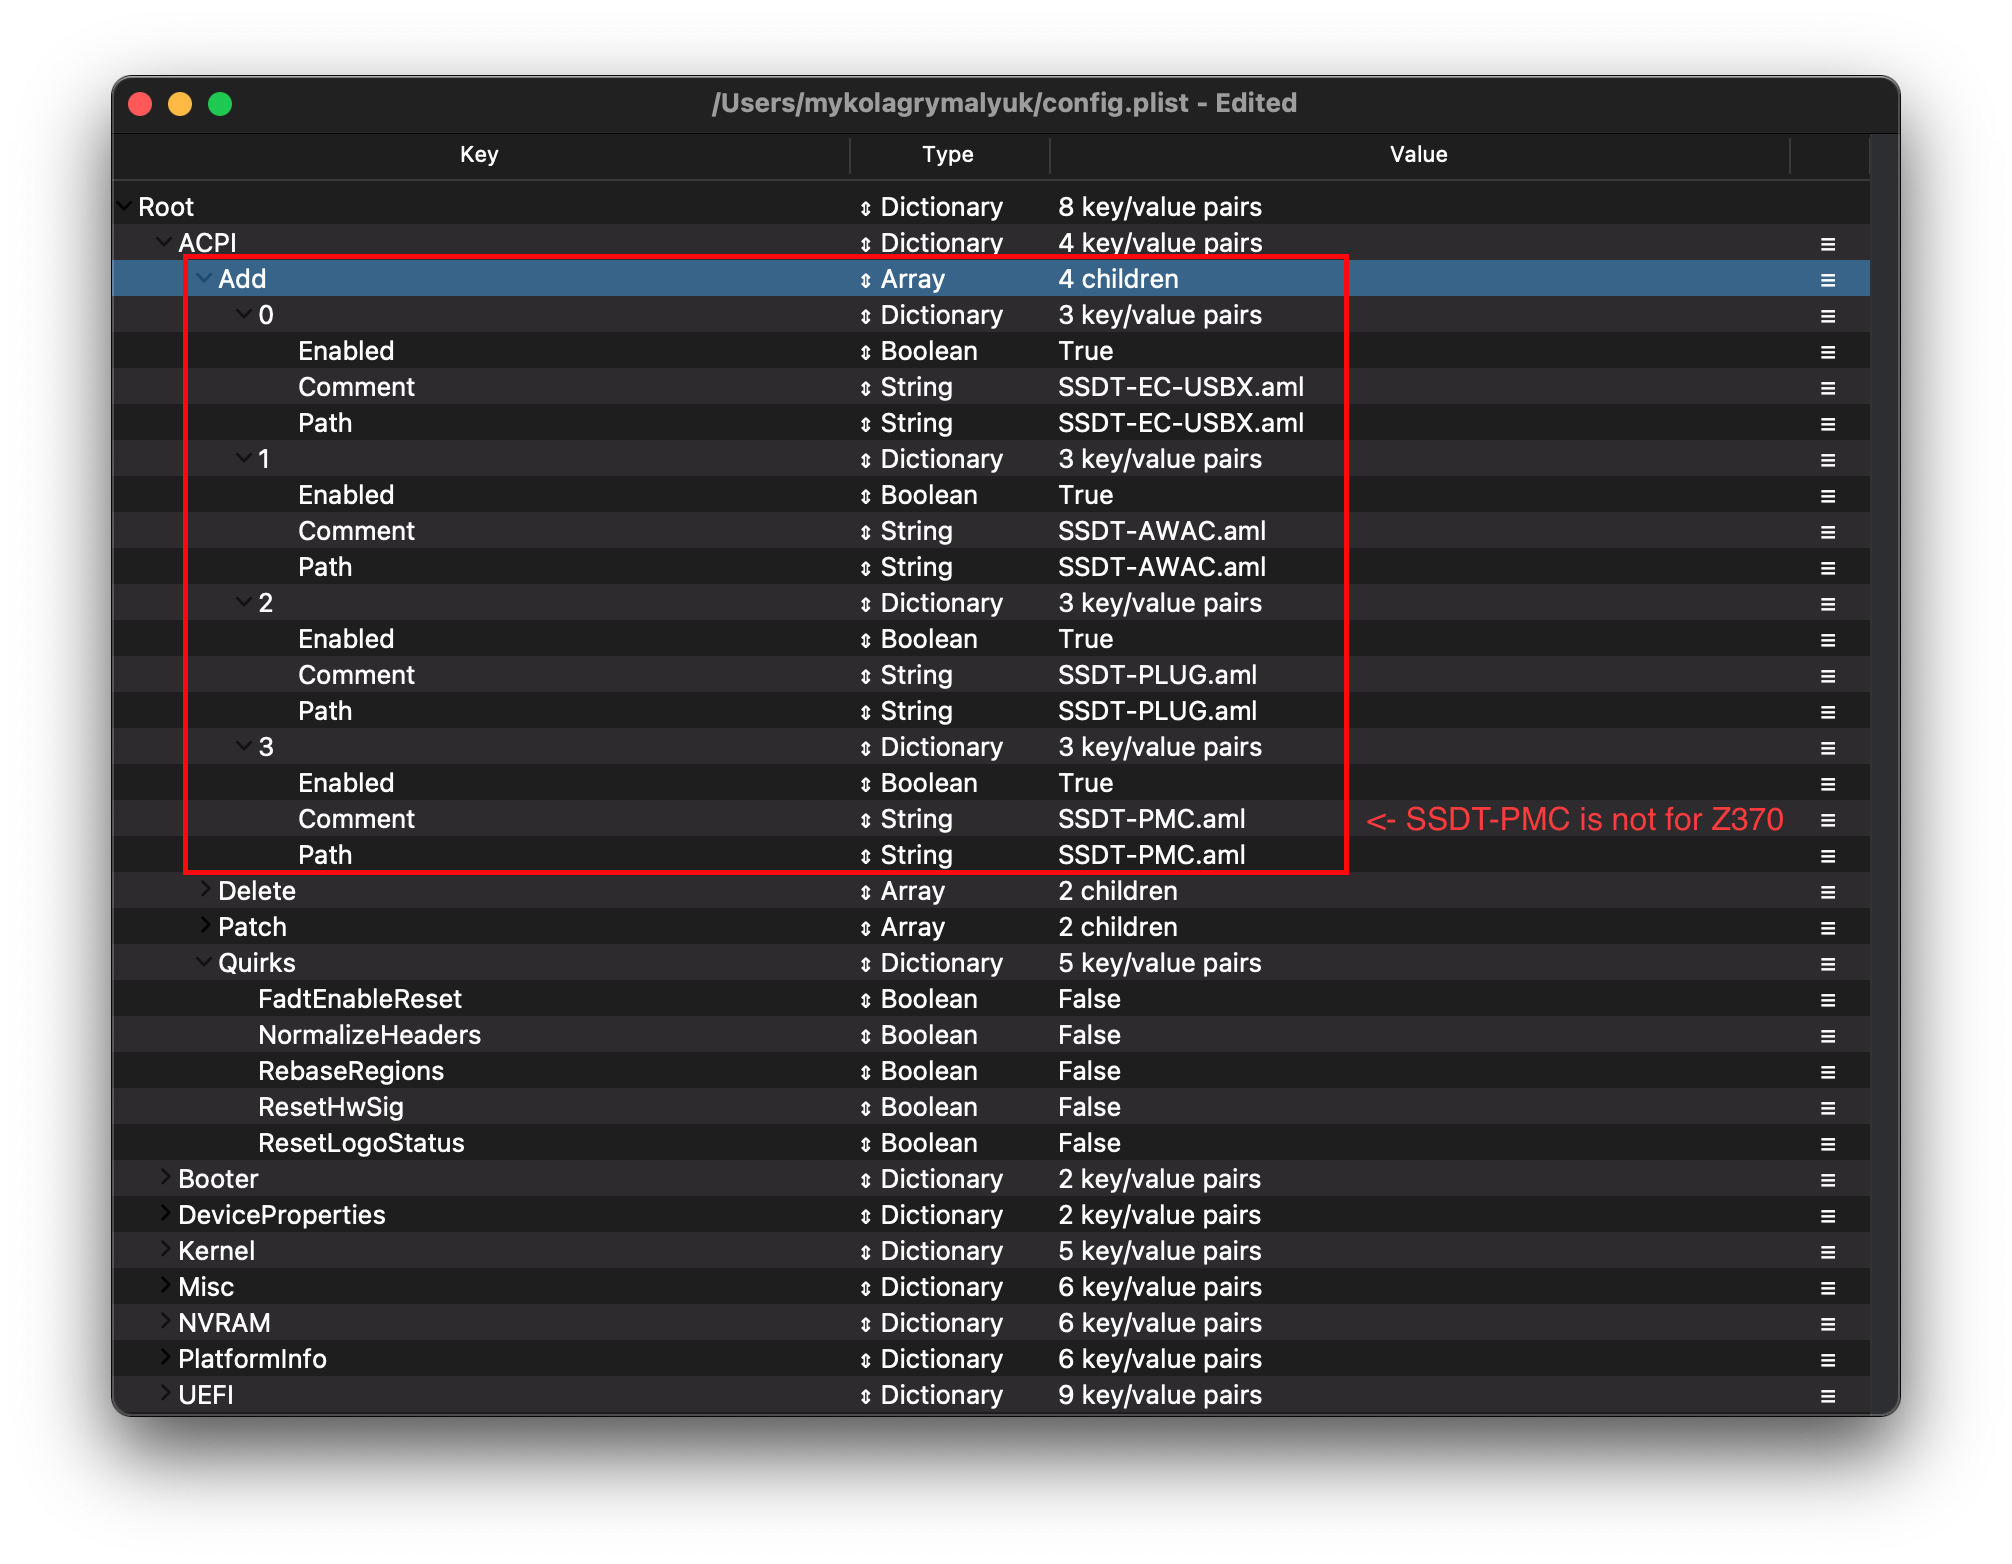Image resolution: width=2012 pixels, height=1564 pixels.
Task: Click the row handle icon beside SSDT-PMC.aml Comment
Action: tap(1827, 820)
